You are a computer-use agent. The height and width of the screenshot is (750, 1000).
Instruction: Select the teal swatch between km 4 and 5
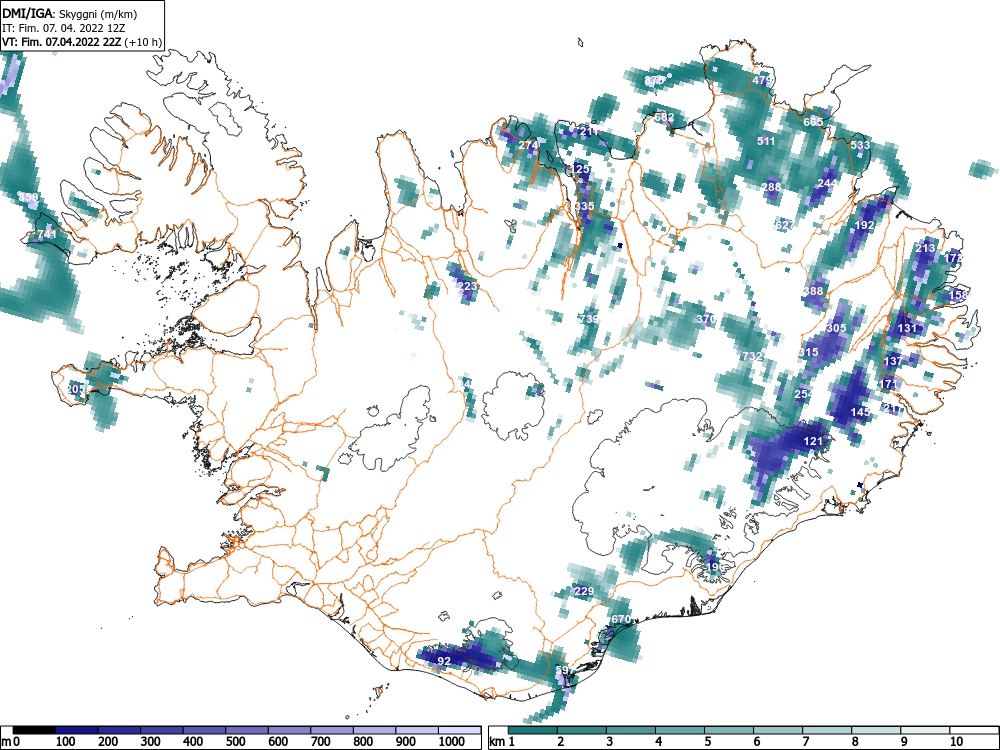coord(680,730)
